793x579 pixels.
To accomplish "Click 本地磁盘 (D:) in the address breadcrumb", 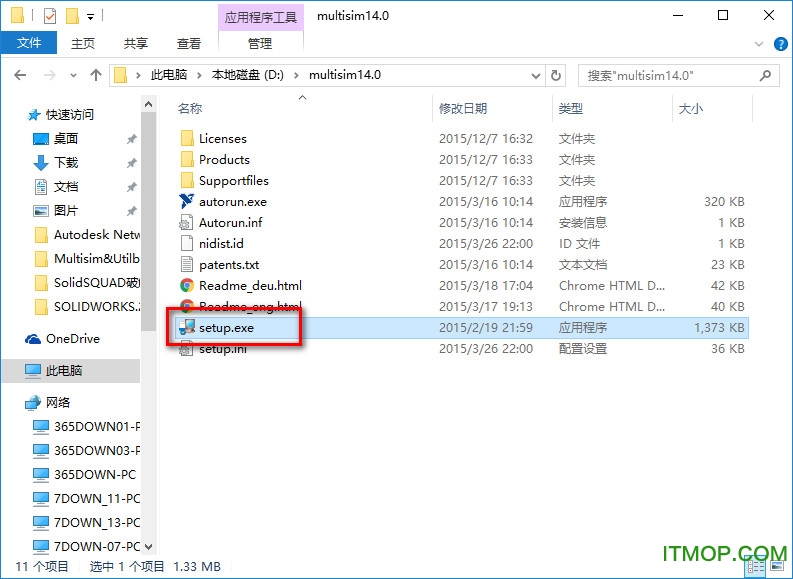I will pyautogui.click(x=248, y=75).
